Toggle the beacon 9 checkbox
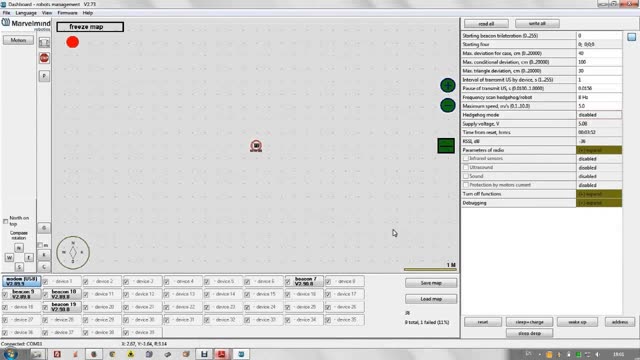This screenshot has width=640, height=360. click(x=5, y=294)
